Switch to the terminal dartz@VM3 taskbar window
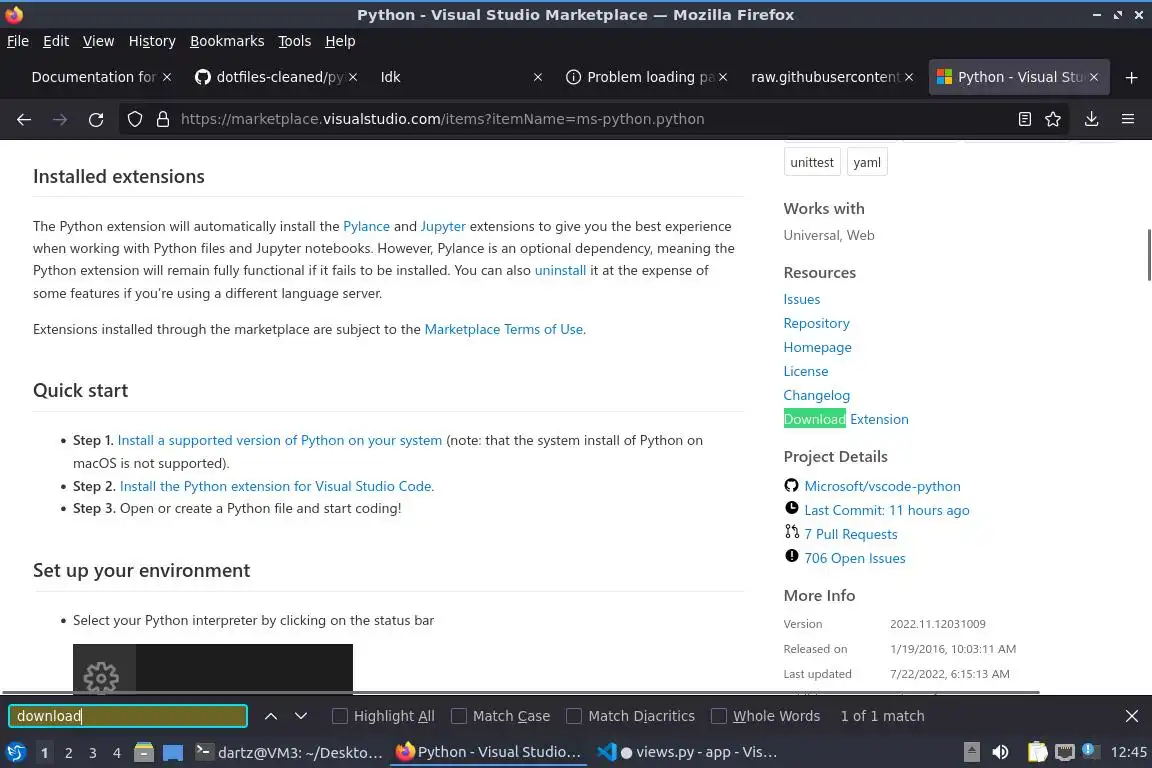 [x=288, y=752]
